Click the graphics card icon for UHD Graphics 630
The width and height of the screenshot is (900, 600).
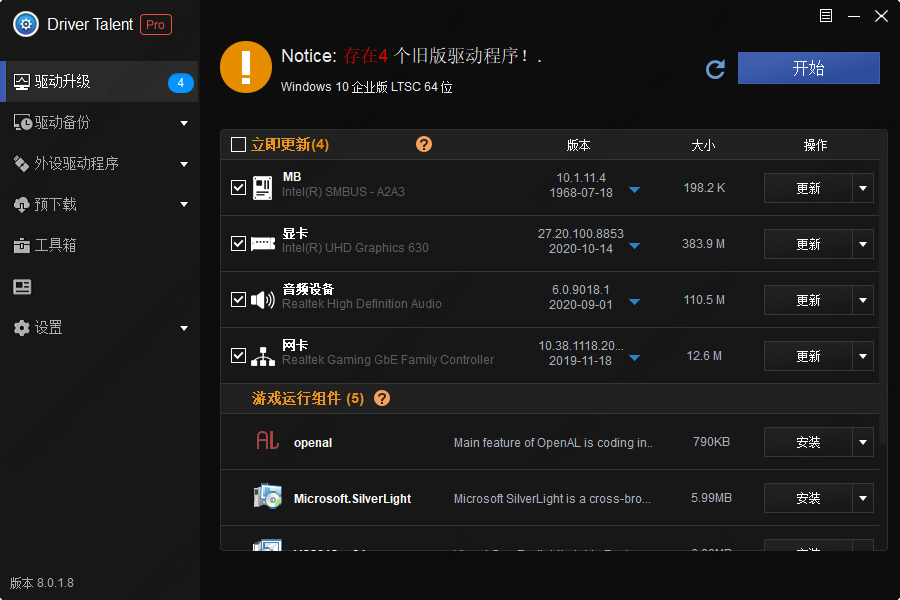pos(263,244)
